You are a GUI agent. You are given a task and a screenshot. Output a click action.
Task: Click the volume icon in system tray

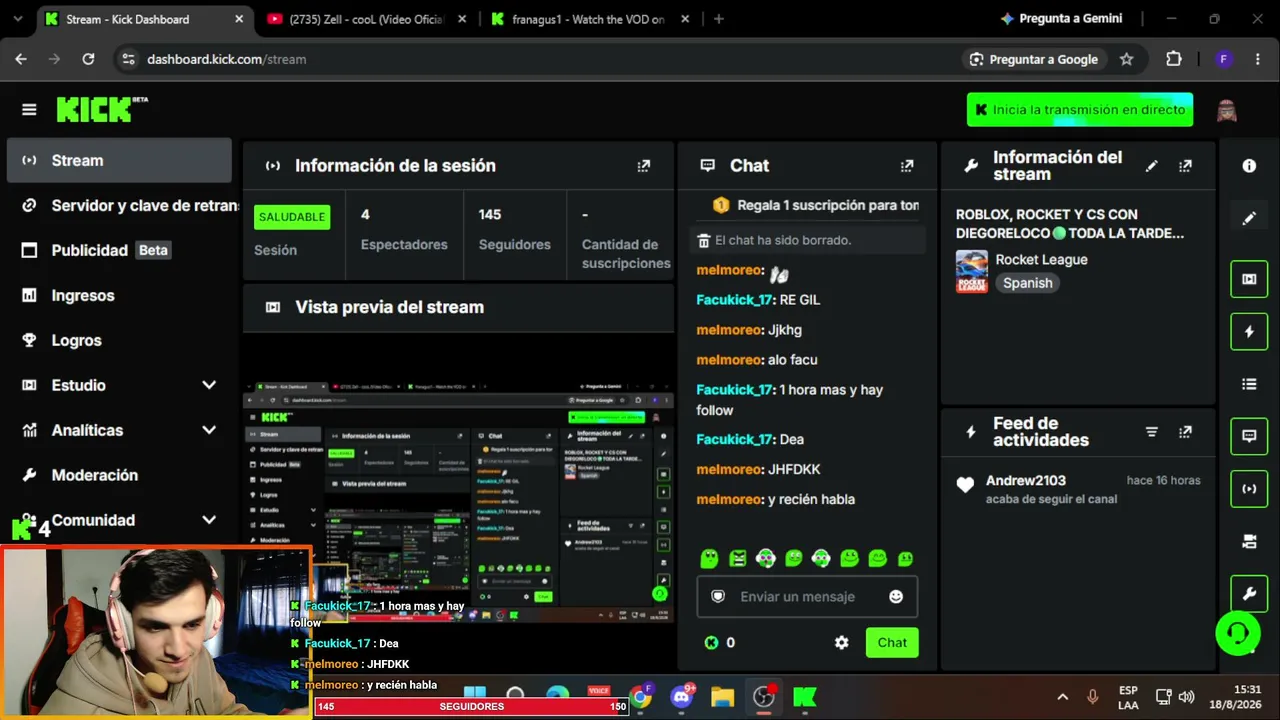click(x=1187, y=696)
